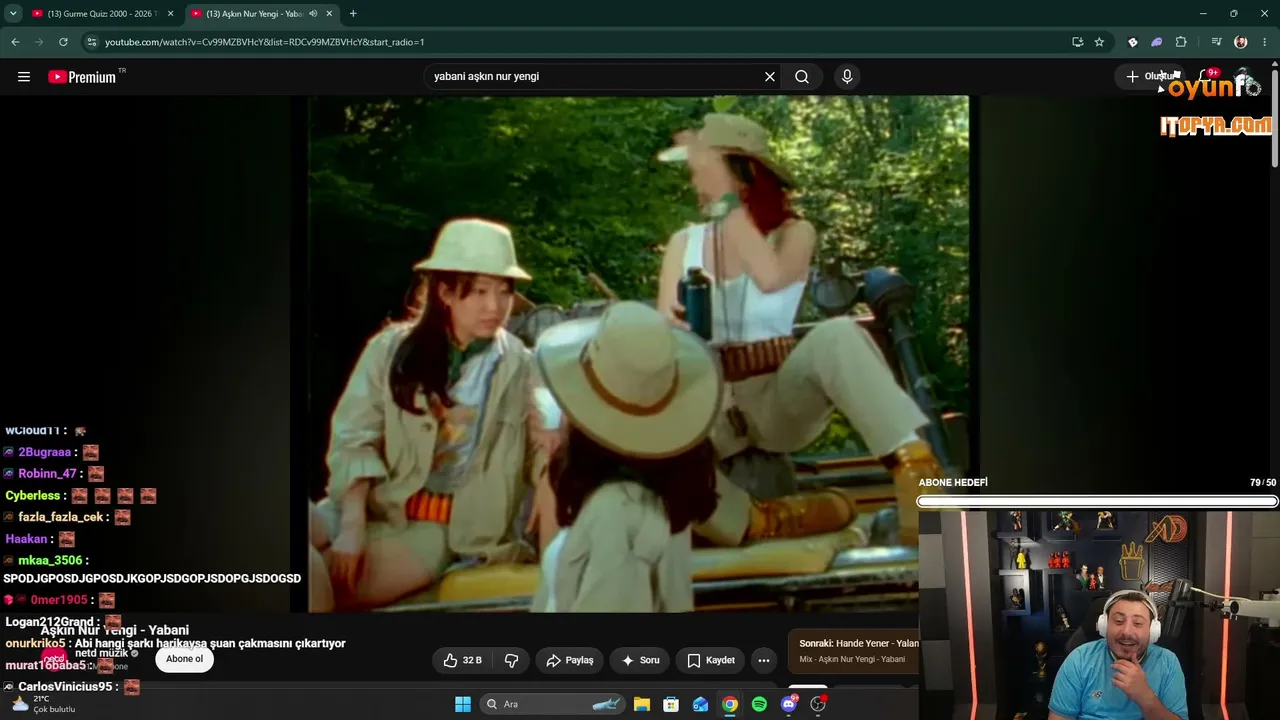Bookmark this page with the star
Viewport: 1280px width, 720px height.
point(1099,42)
